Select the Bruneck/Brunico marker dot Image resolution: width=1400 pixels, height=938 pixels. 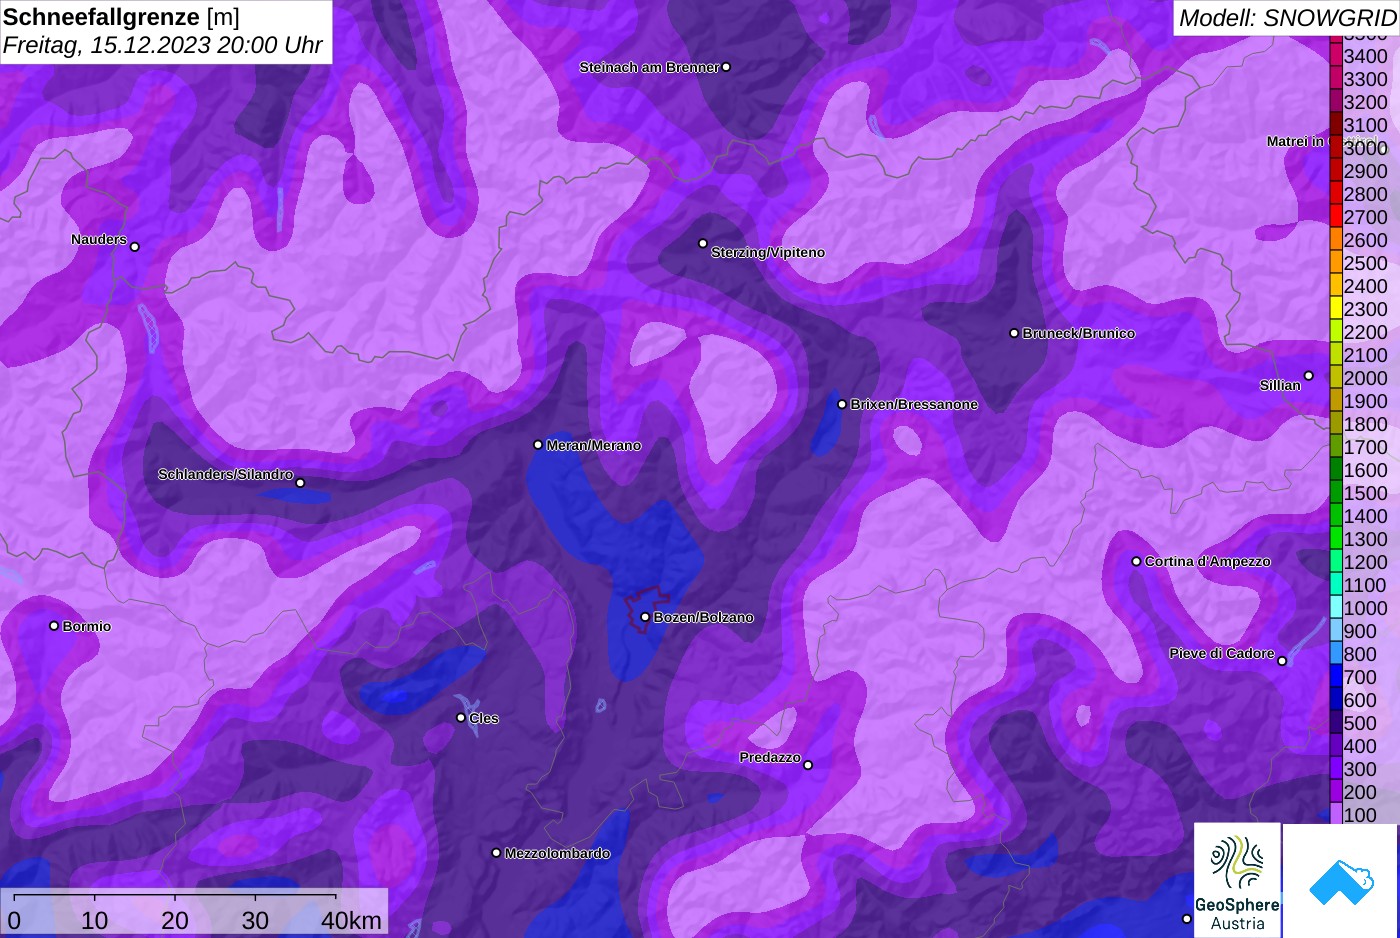click(x=1014, y=333)
